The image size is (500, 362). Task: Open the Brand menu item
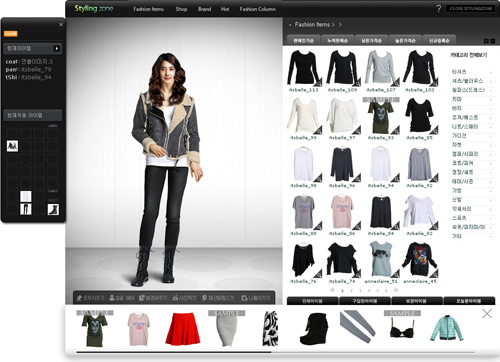(204, 9)
